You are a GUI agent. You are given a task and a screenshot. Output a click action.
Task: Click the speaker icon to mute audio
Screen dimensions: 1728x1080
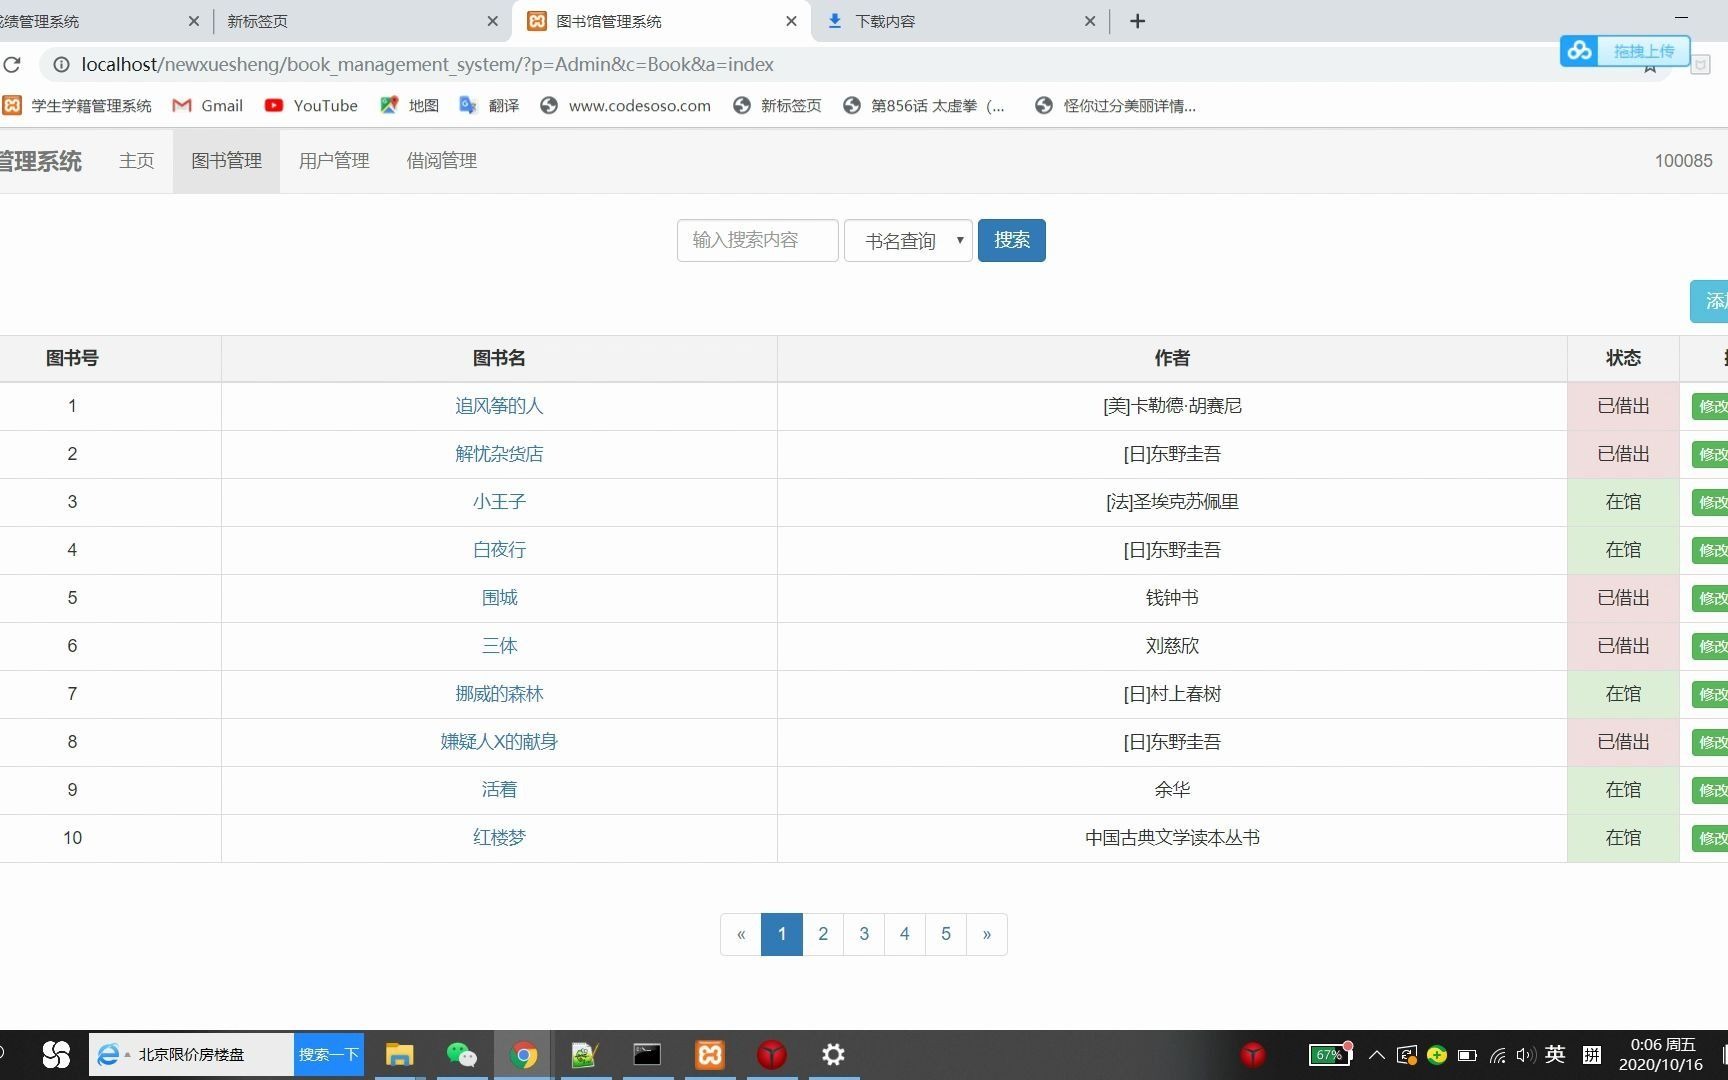(1524, 1054)
